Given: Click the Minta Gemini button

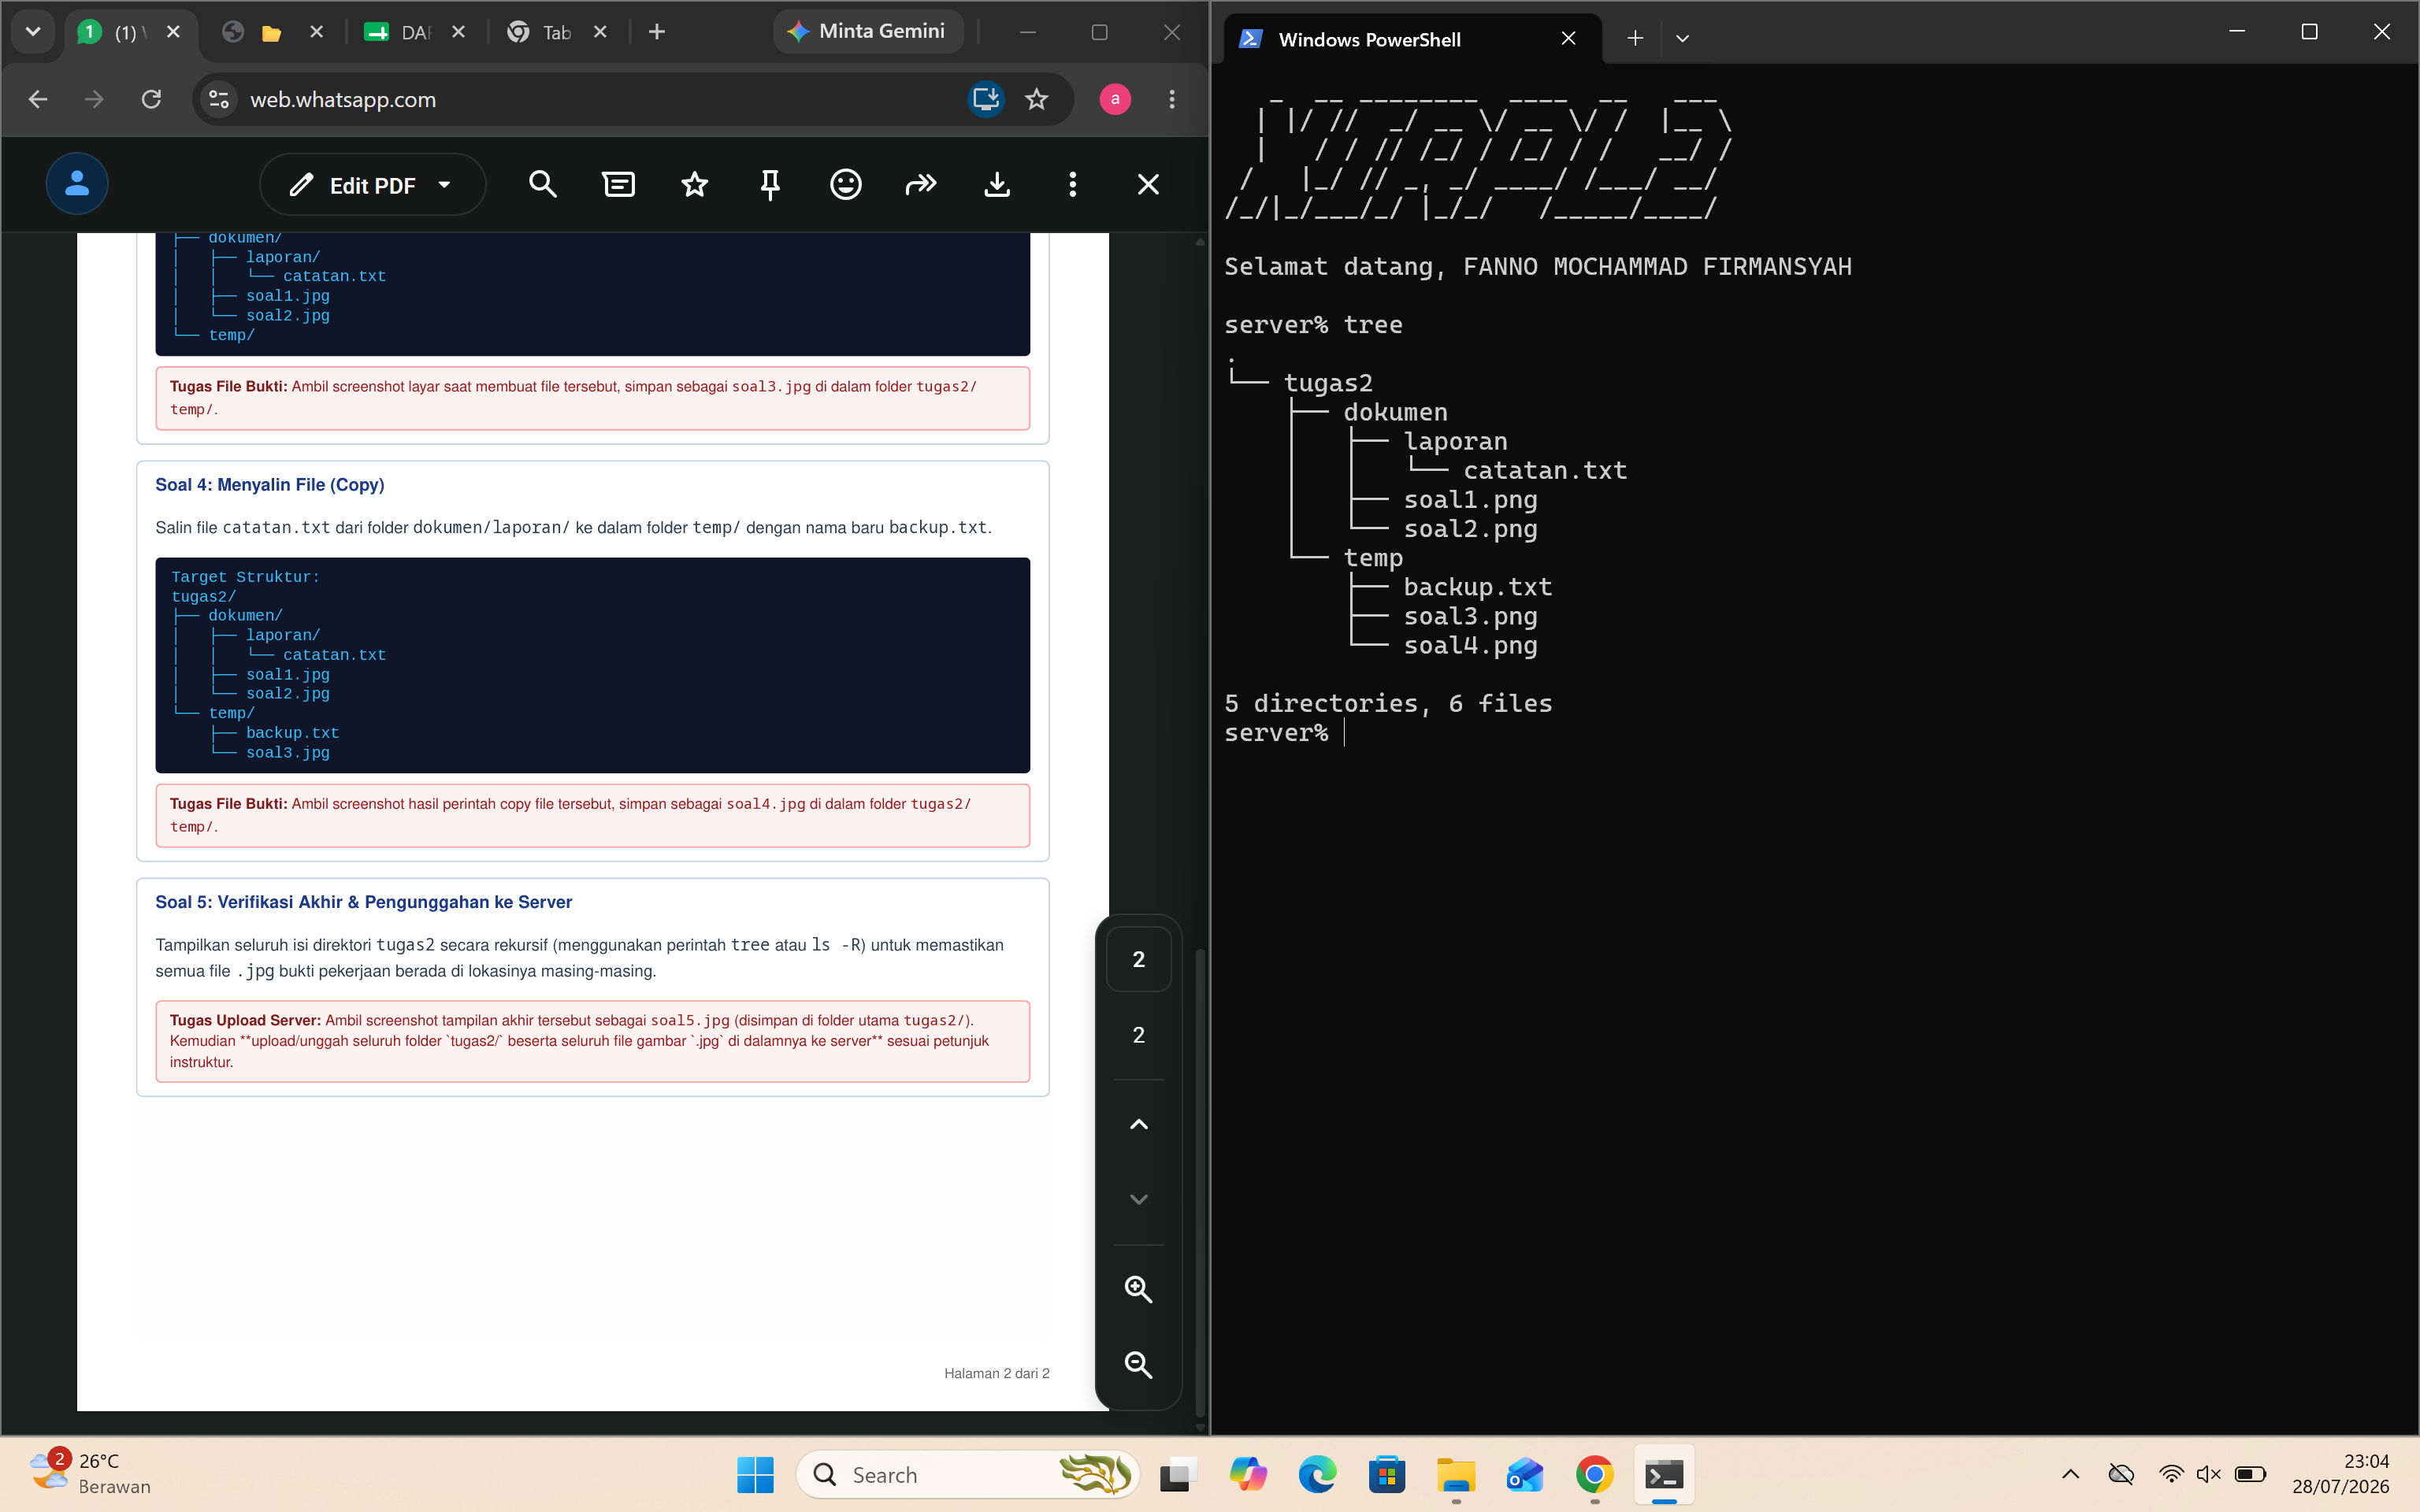Looking at the screenshot, I should click(x=867, y=31).
